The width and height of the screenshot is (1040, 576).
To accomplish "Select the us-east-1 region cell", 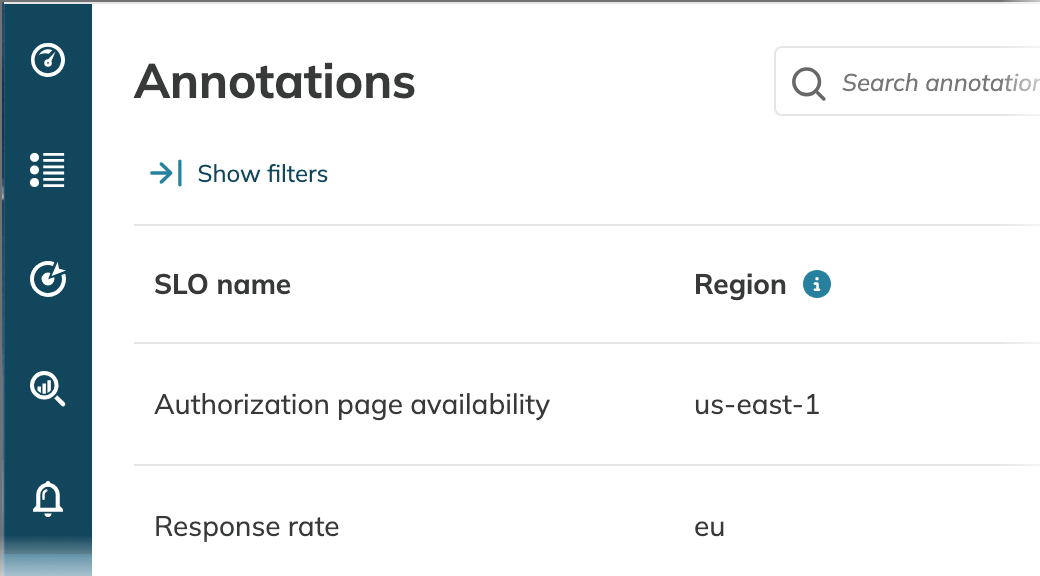I will click(x=757, y=405).
